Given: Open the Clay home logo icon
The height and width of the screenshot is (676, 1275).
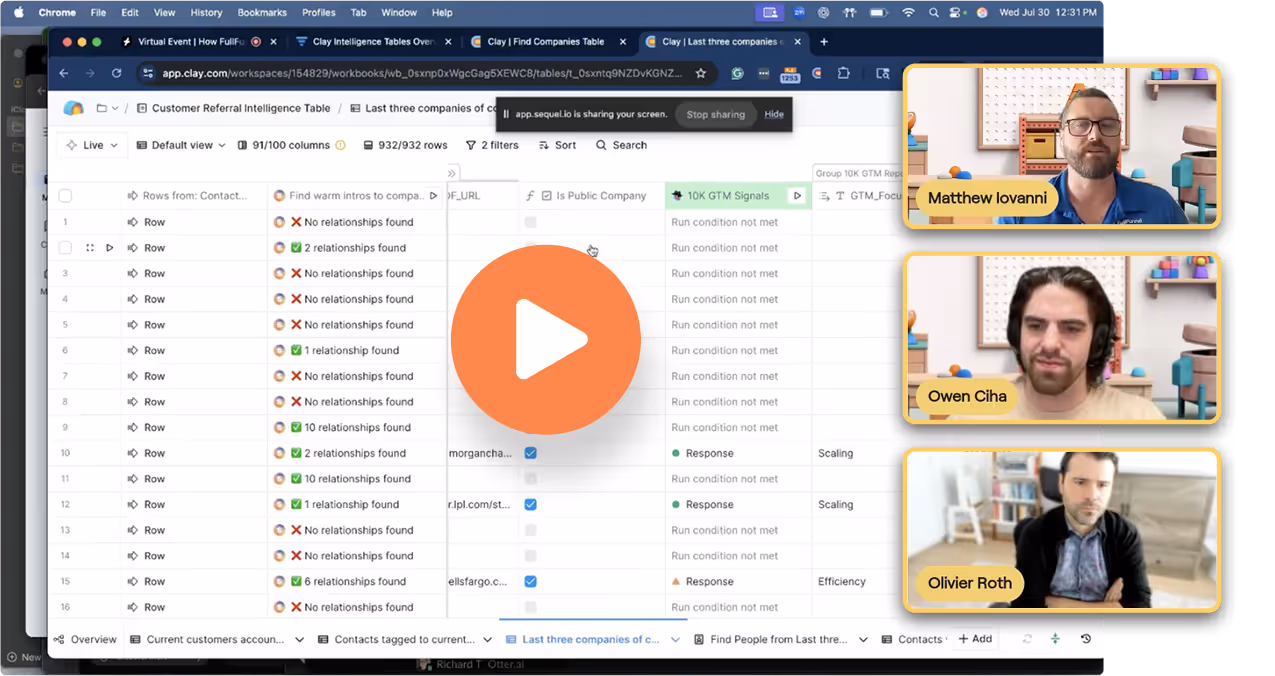Looking at the screenshot, I should 73,108.
